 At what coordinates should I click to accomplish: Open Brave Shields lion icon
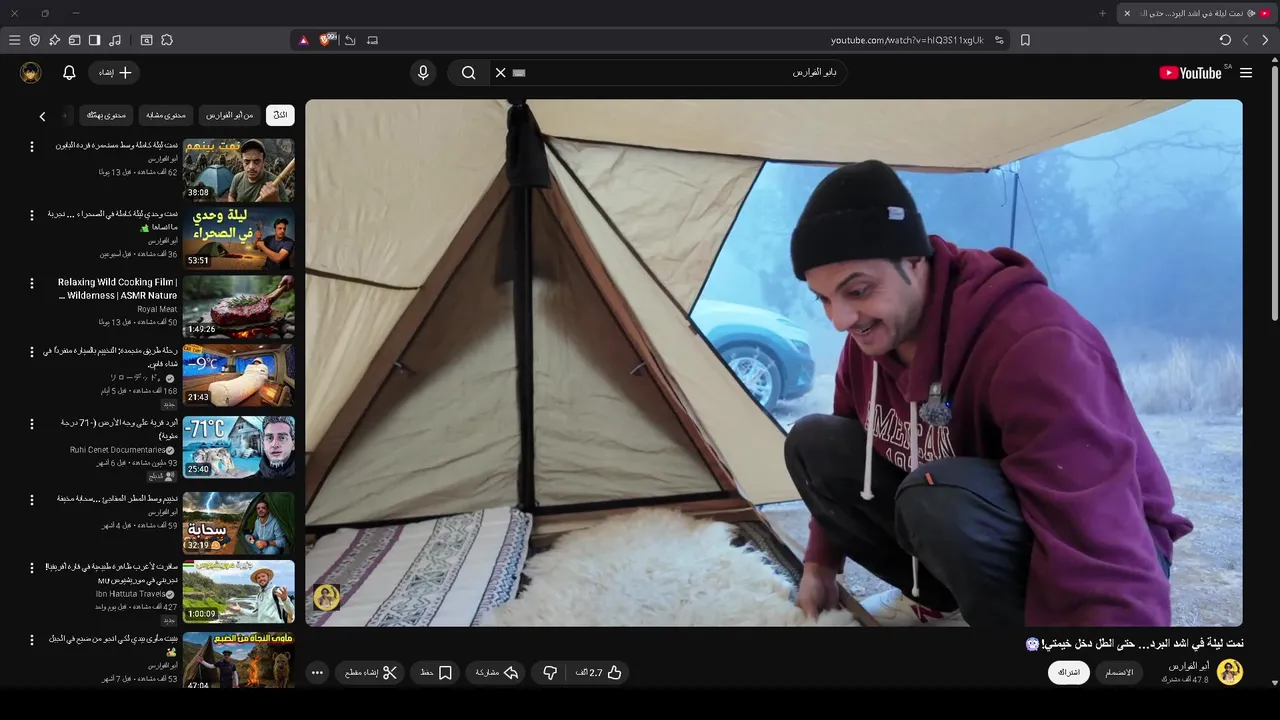325,40
